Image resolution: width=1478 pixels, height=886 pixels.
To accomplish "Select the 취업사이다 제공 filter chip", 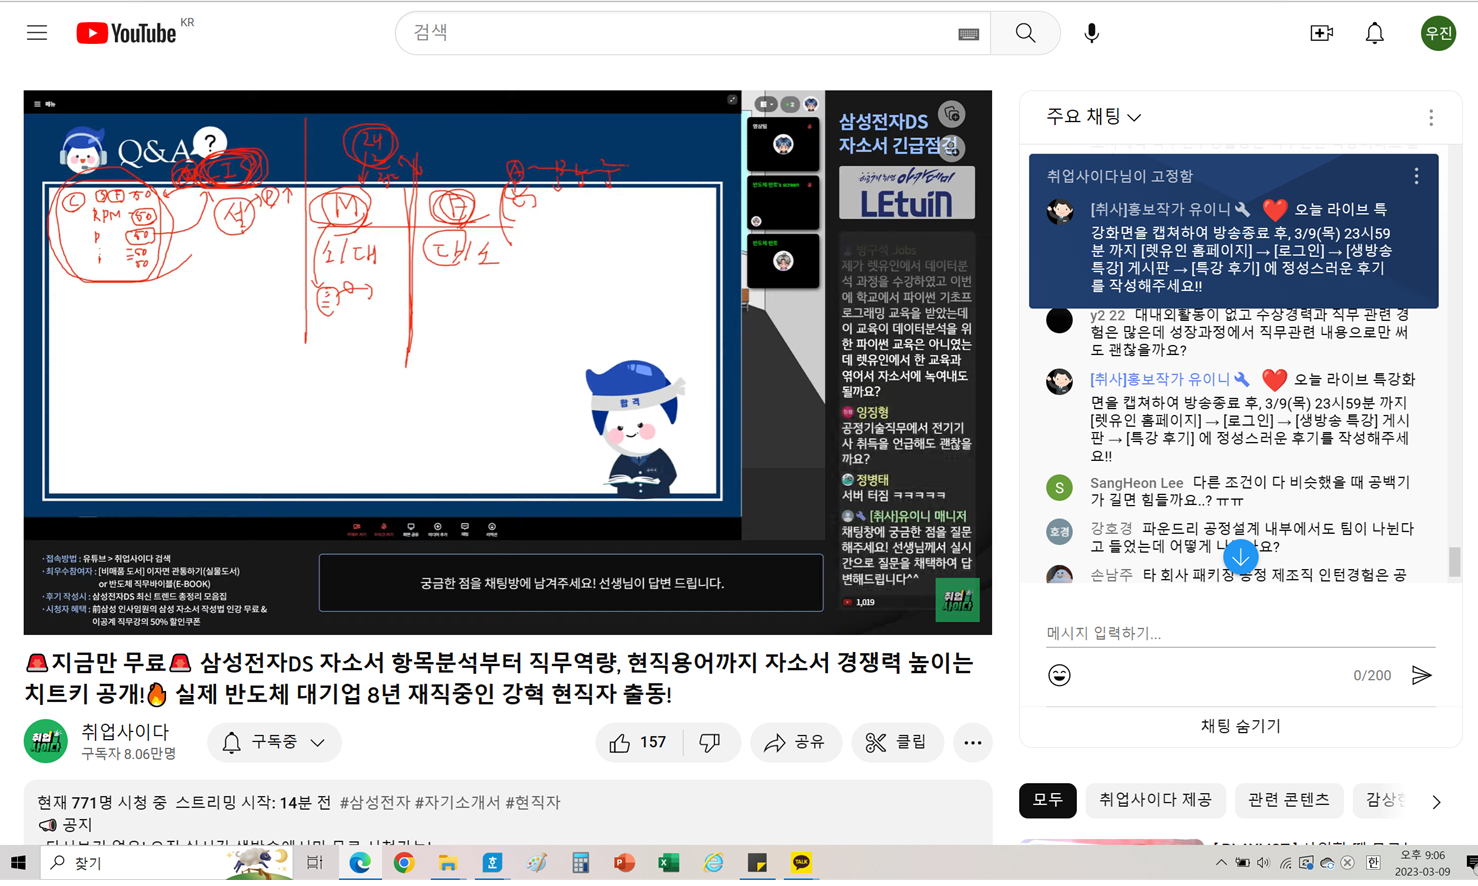I will coord(1155,800).
